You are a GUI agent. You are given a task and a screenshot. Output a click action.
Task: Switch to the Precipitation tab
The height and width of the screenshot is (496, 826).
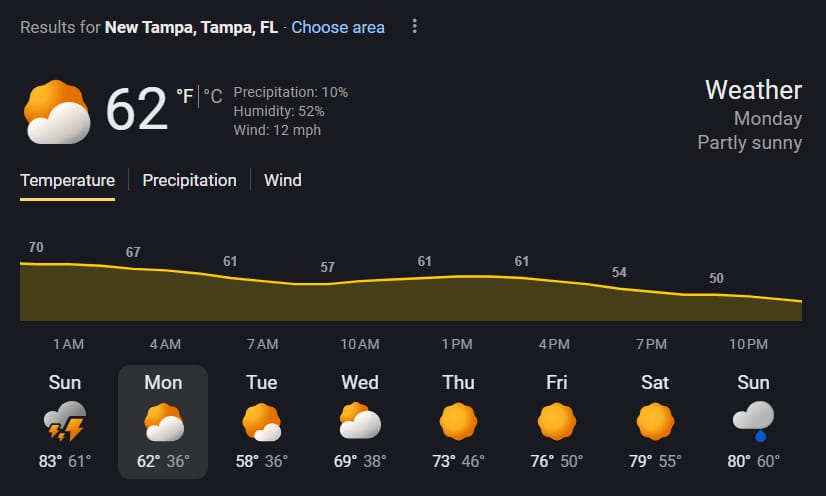coord(189,181)
